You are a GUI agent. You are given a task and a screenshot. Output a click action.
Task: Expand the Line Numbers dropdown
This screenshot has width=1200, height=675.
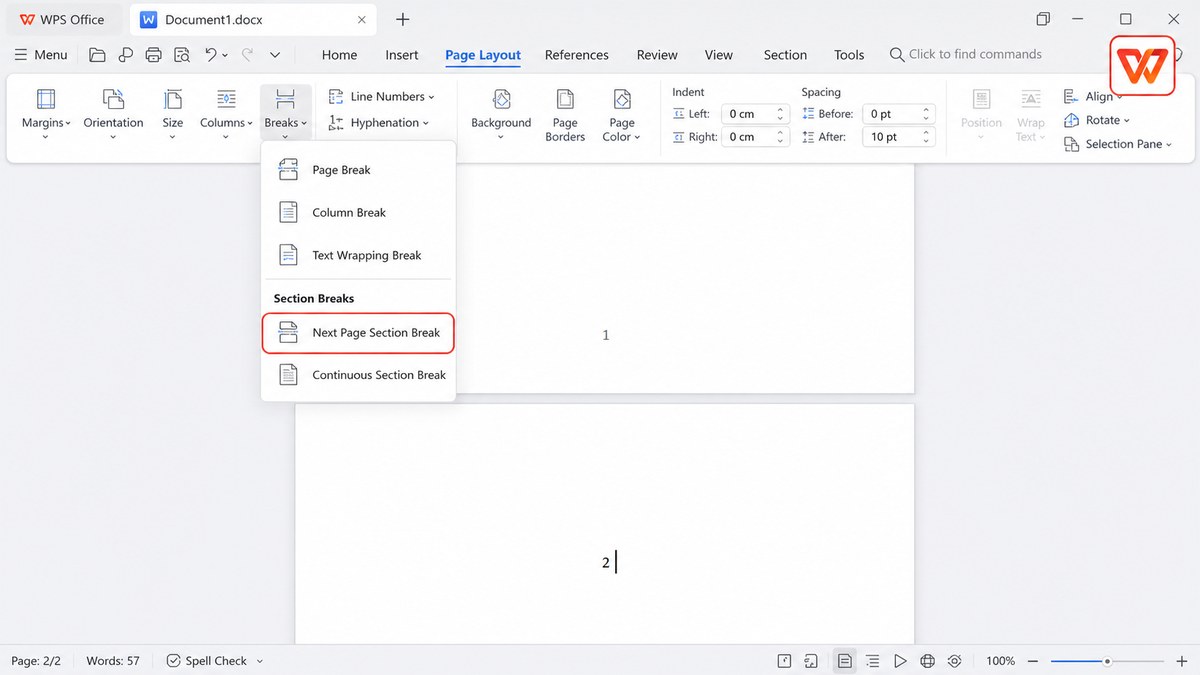pos(382,97)
